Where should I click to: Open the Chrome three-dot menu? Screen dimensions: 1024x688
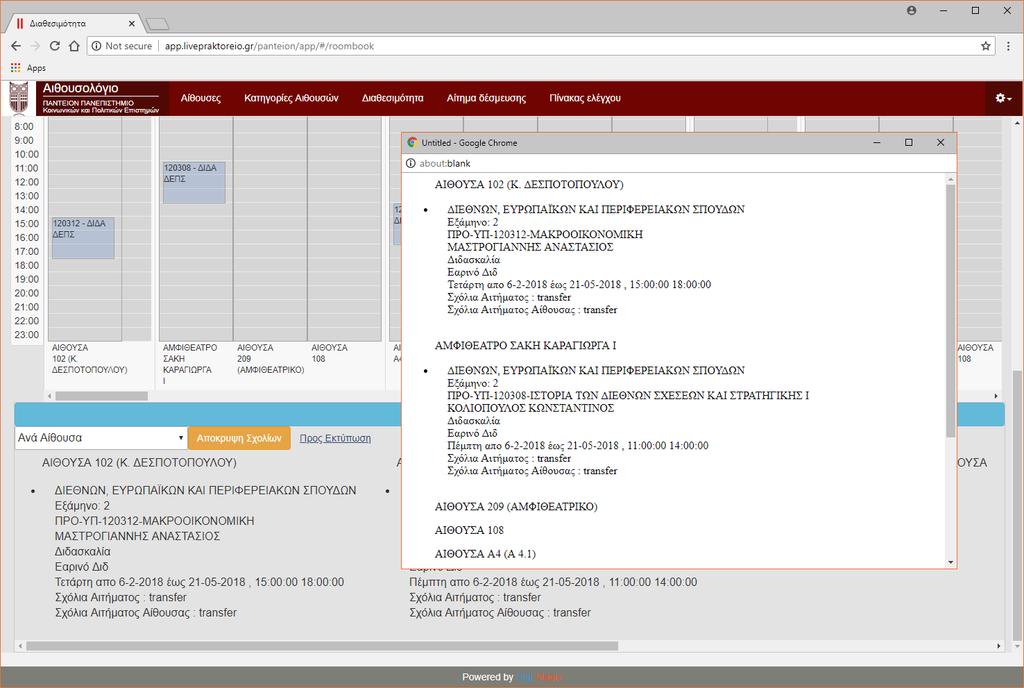click(1008, 46)
